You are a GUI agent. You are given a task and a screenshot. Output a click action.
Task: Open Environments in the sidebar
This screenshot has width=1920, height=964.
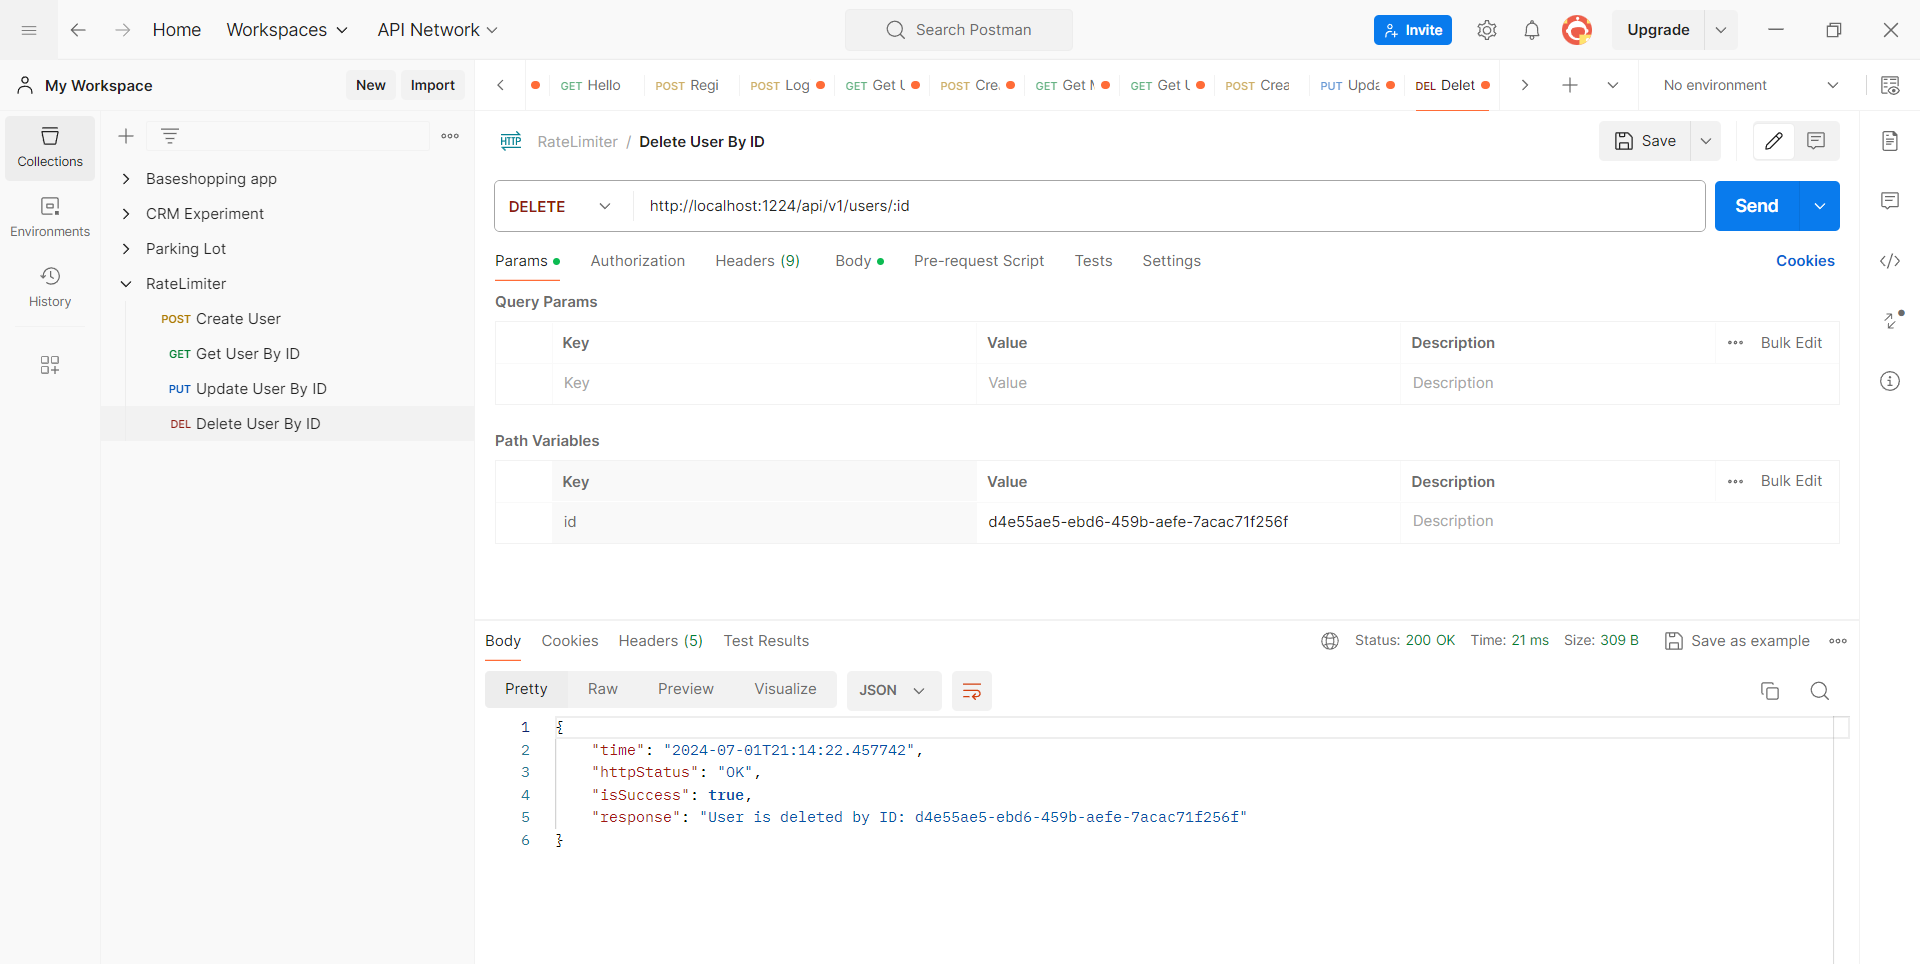(x=50, y=218)
